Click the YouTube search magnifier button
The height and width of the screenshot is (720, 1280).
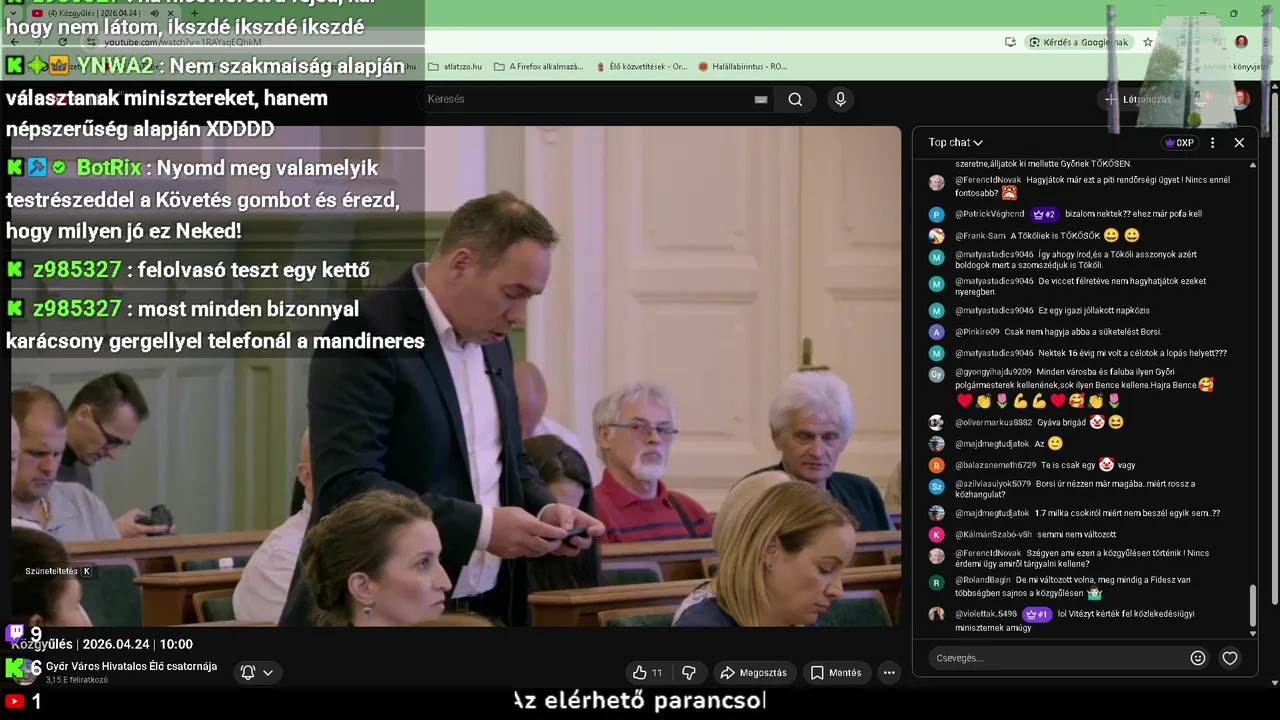[x=795, y=99]
